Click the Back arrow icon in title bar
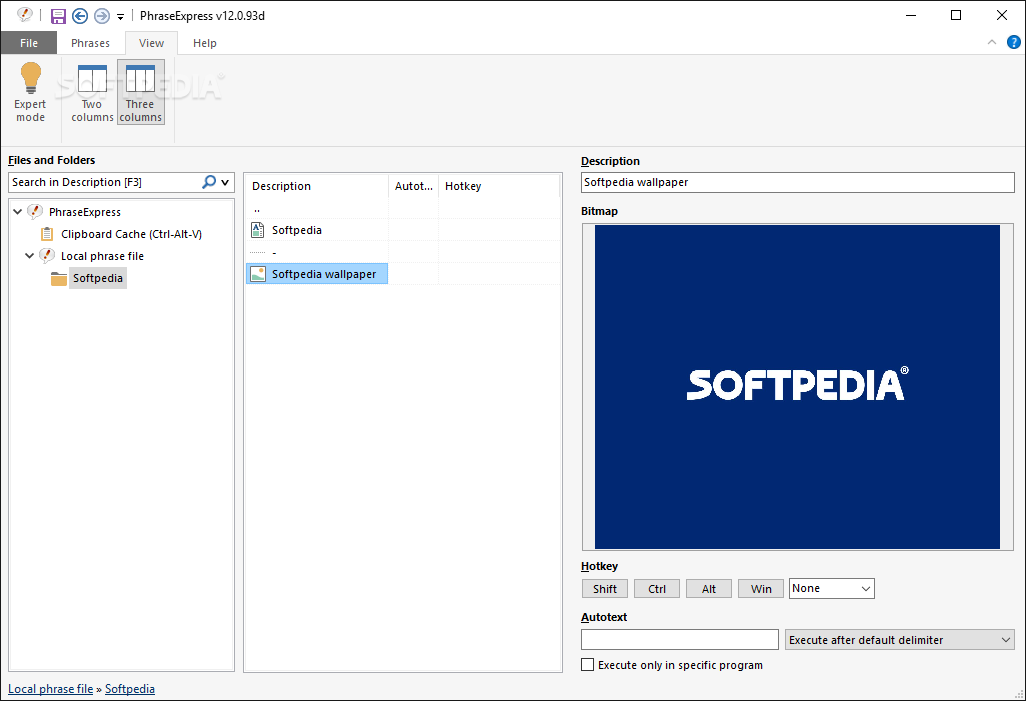This screenshot has height=701, width=1026. click(80, 16)
